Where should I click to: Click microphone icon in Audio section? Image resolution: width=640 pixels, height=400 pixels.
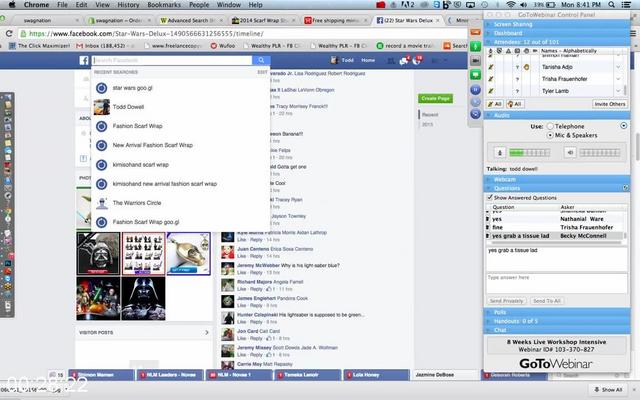tap(500, 153)
